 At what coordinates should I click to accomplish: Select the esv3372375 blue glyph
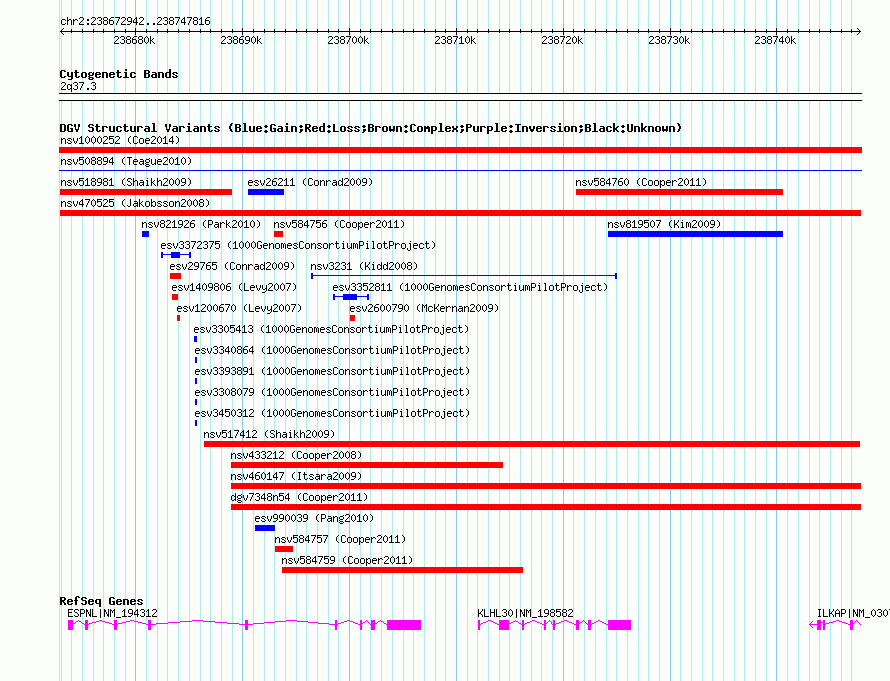click(176, 255)
